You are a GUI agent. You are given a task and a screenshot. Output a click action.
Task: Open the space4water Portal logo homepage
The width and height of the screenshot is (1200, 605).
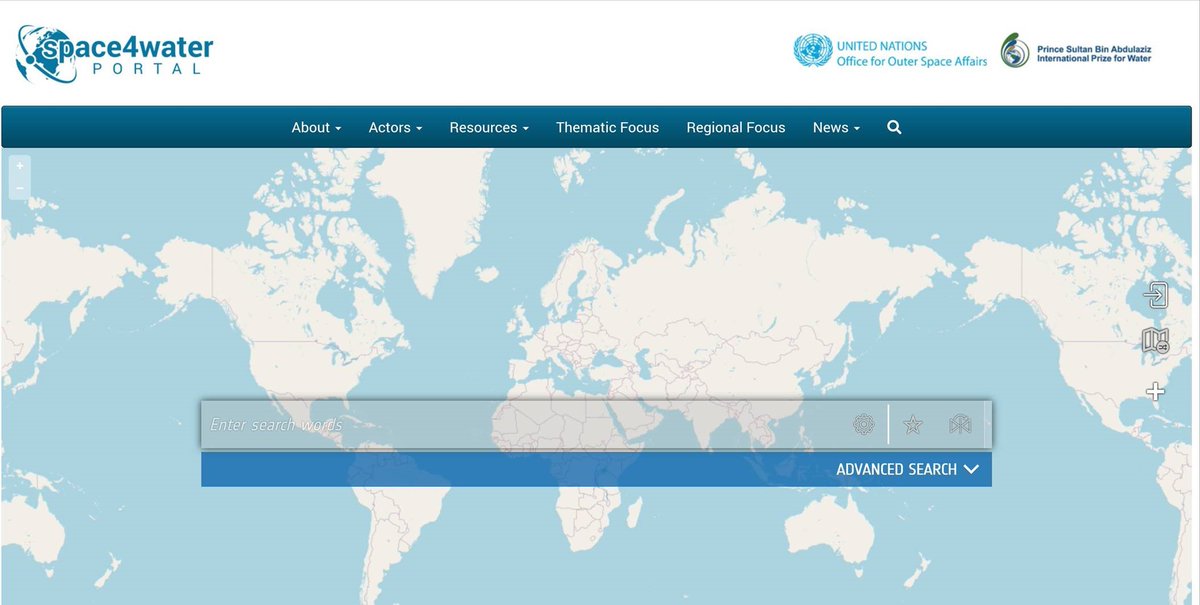[x=115, y=54]
